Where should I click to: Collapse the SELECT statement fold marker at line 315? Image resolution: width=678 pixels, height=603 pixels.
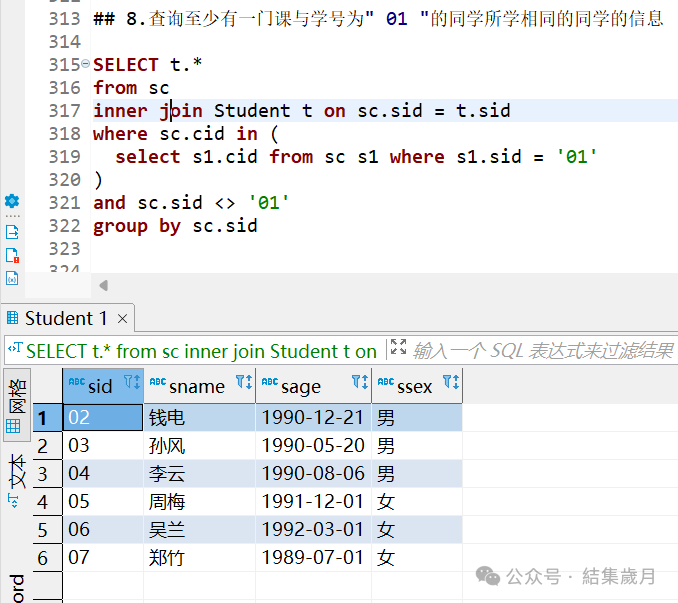pyautogui.click(x=86, y=64)
